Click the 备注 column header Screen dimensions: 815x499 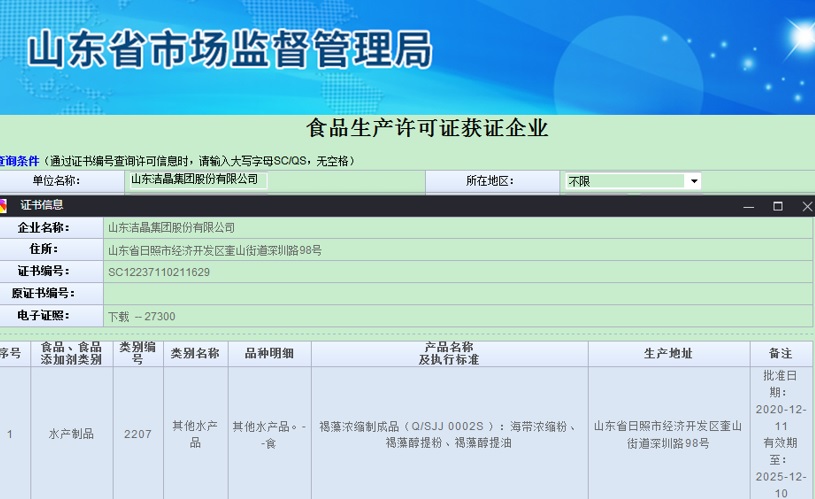point(781,353)
